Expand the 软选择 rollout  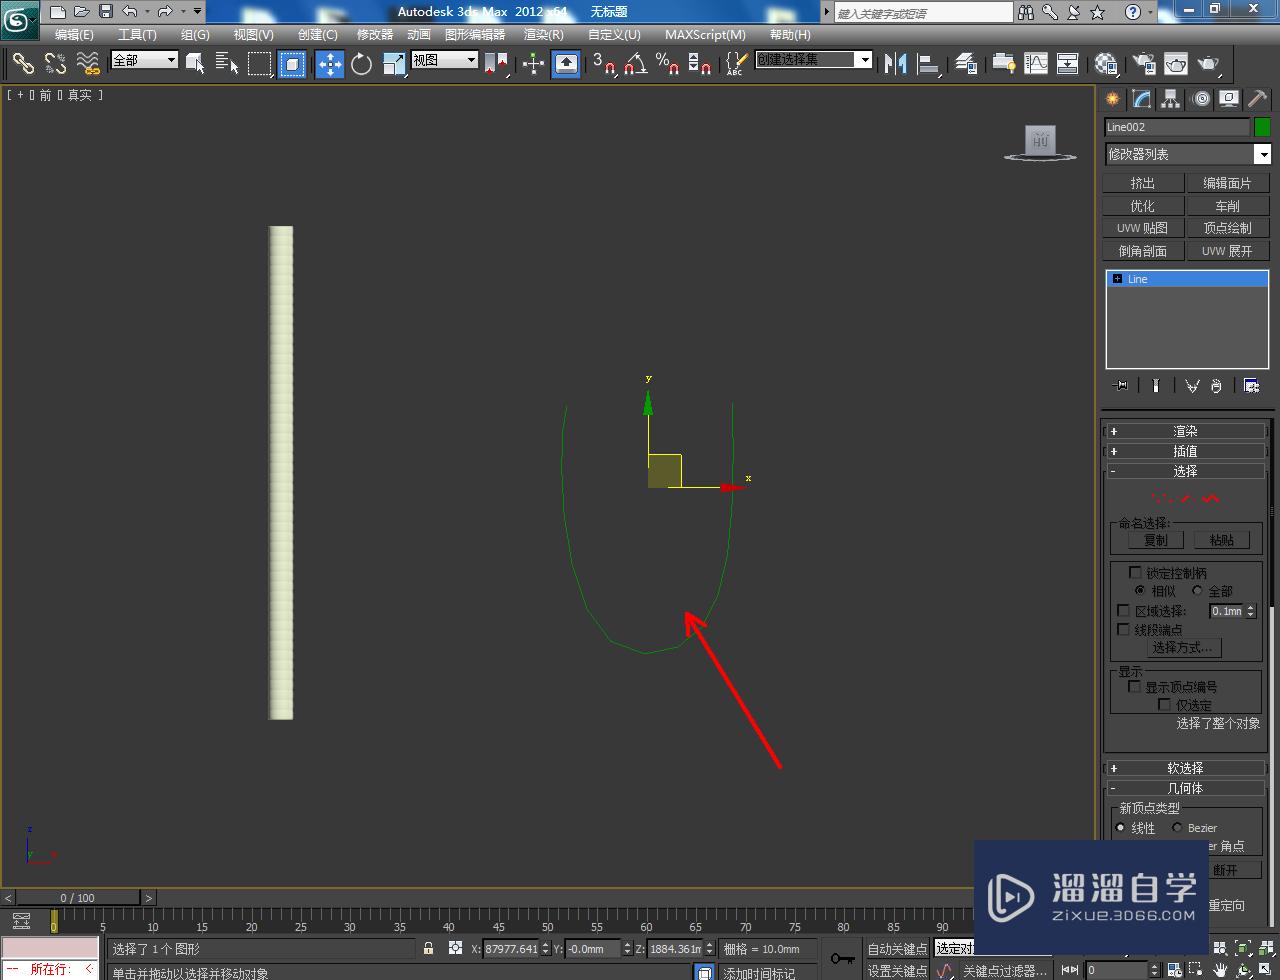click(x=1185, y=768)
